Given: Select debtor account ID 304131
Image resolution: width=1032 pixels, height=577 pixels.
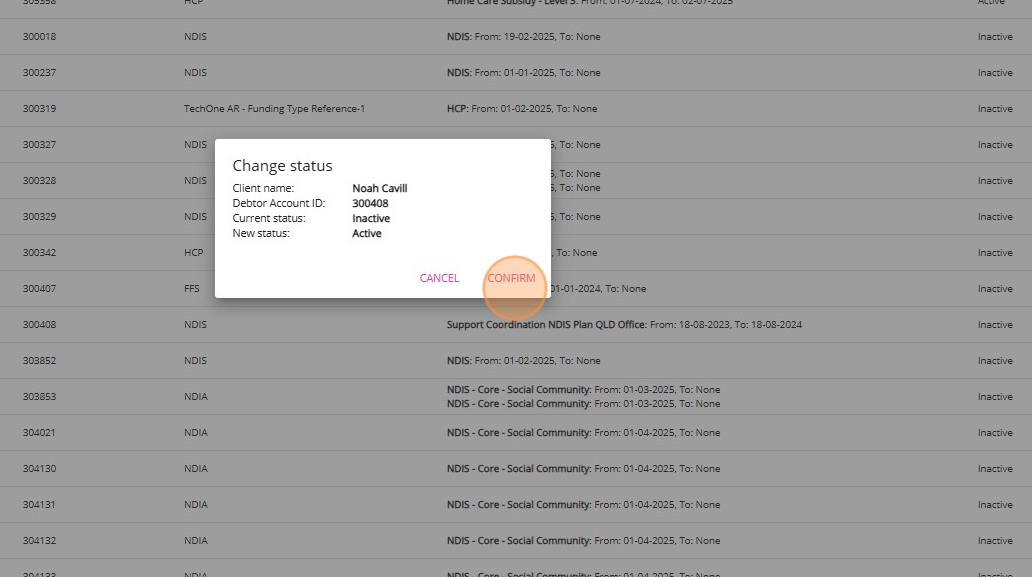Looking at the screenshot, I should click(x=39, y=505).
